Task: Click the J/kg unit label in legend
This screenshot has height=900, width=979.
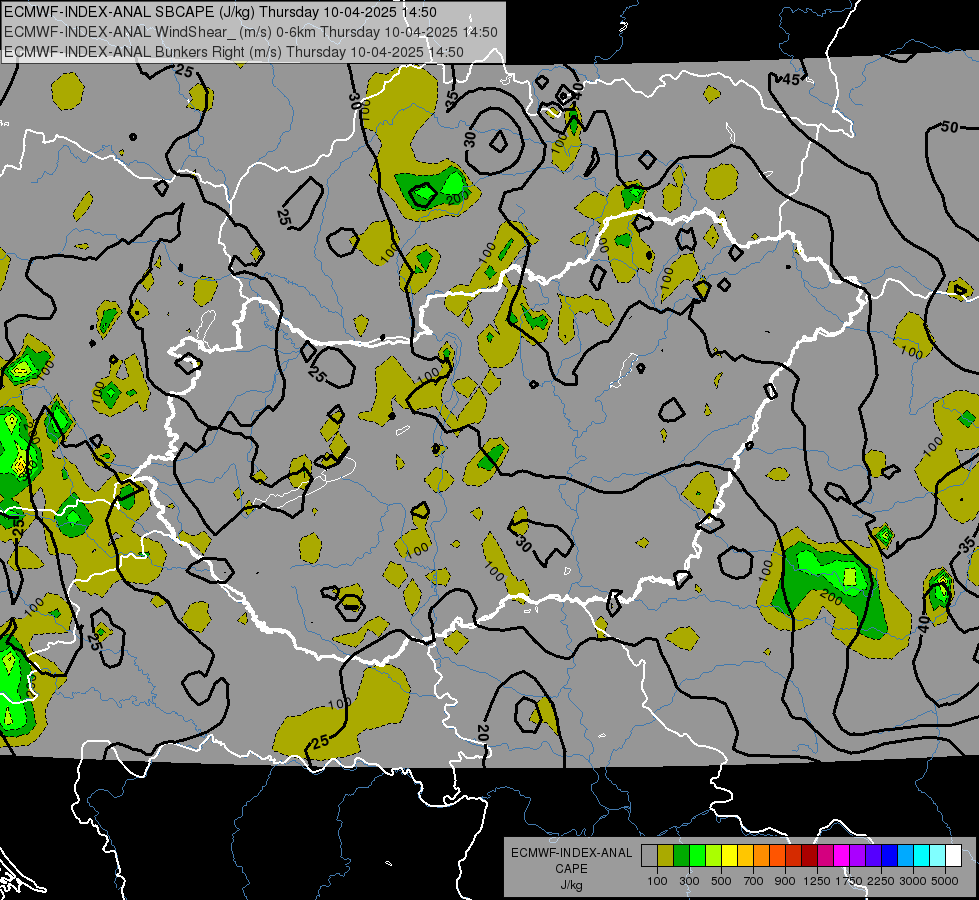Action: tap(571, 886)
